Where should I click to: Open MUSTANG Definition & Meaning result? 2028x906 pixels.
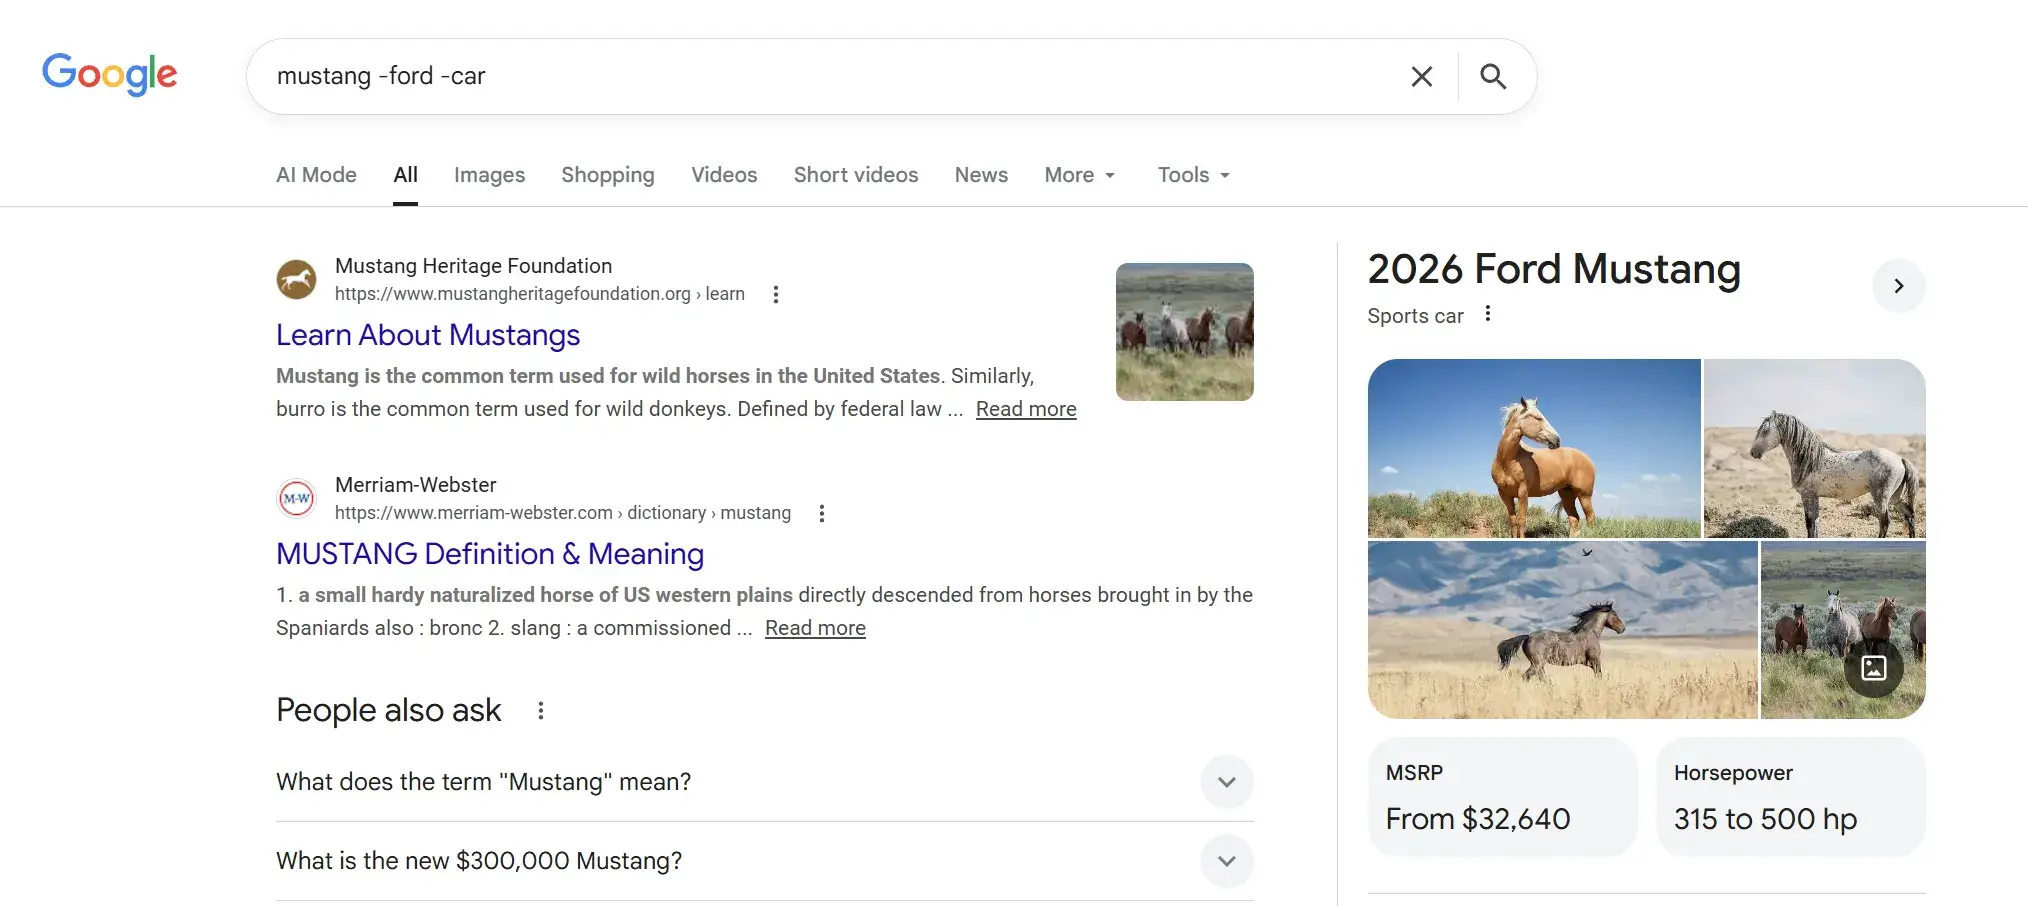490,554
